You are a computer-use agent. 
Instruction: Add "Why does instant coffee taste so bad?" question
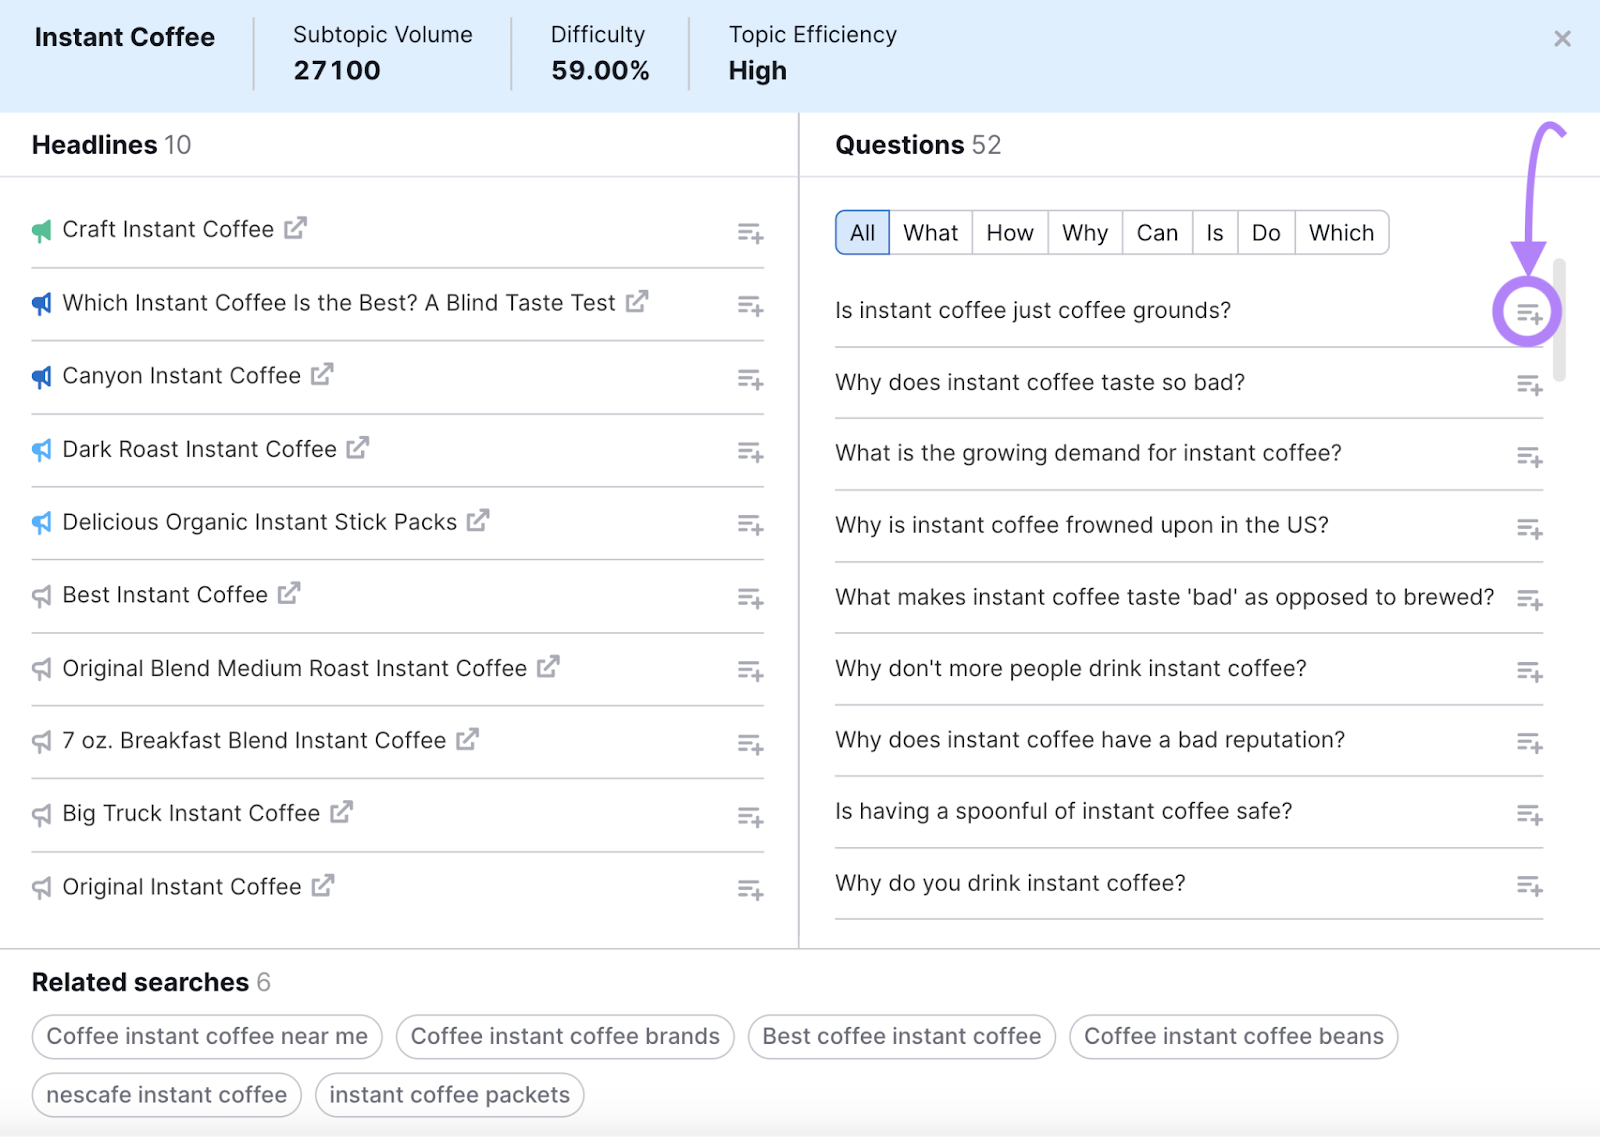tap(1529, 386)
